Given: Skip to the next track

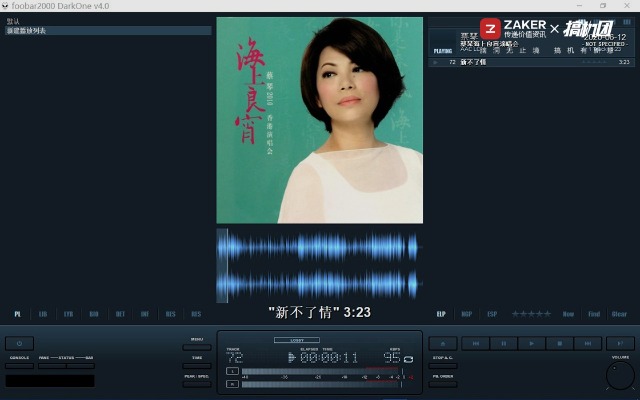Looking at the screenshot, I should pyautogui.click(x=588, y=343).
